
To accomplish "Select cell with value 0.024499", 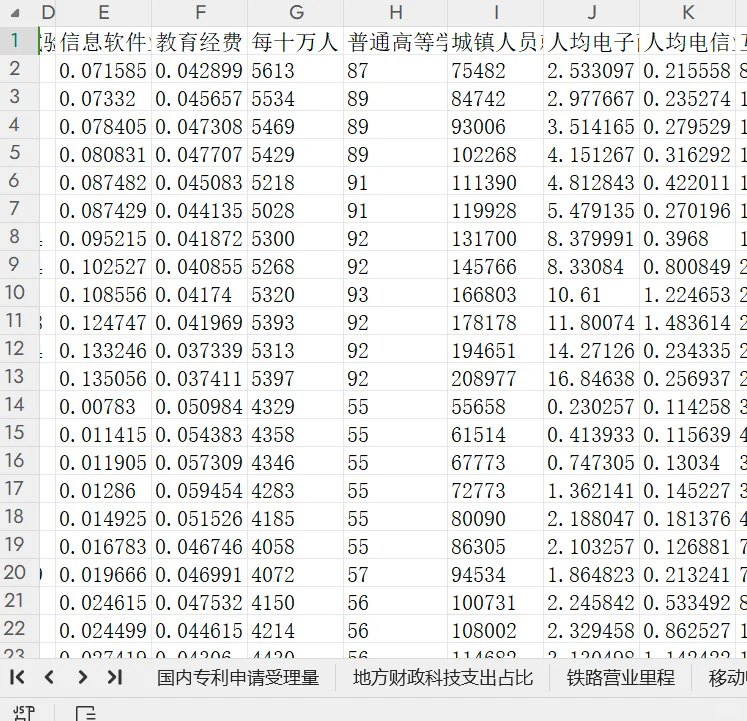I will point(103,630).
